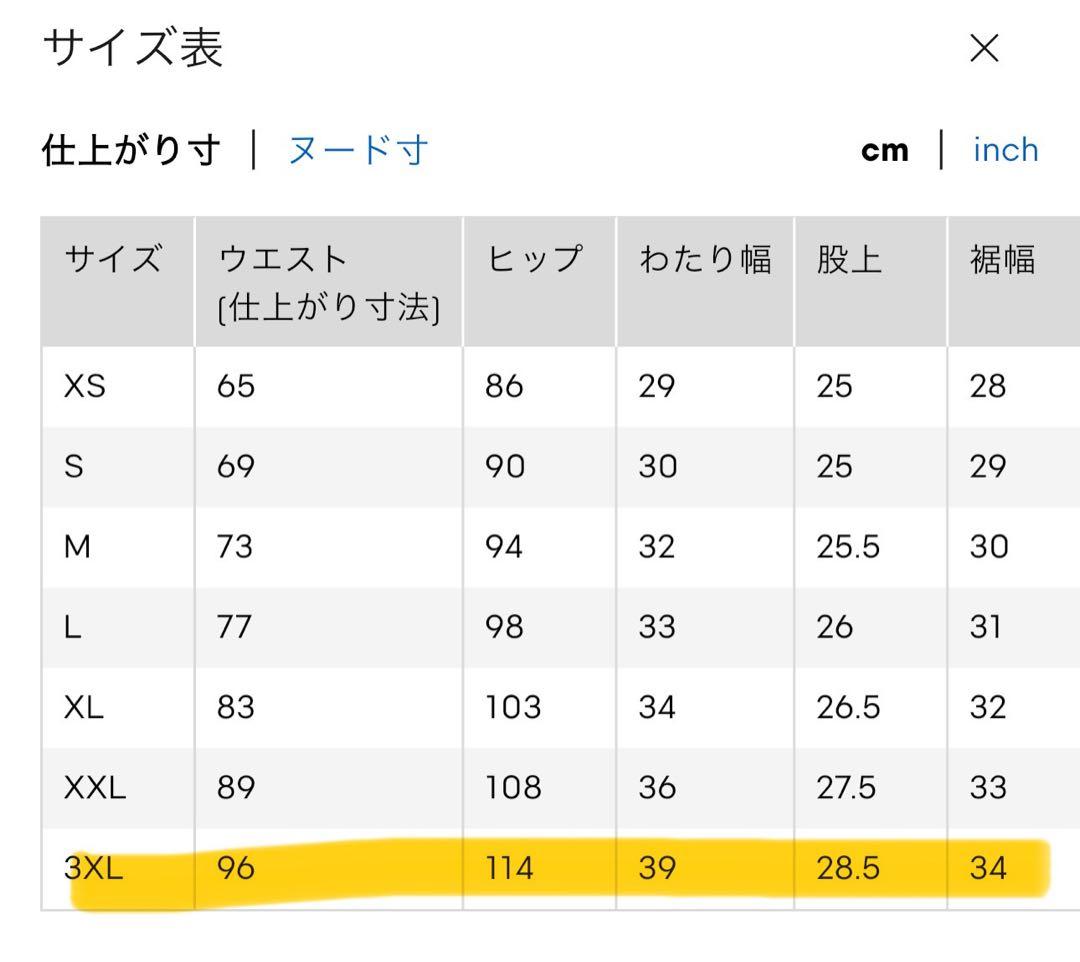Image resolution: width=1080 pixels, height=962 pixels.
Task: Click the 3XL hip value 114
Action: coord(510,868)
